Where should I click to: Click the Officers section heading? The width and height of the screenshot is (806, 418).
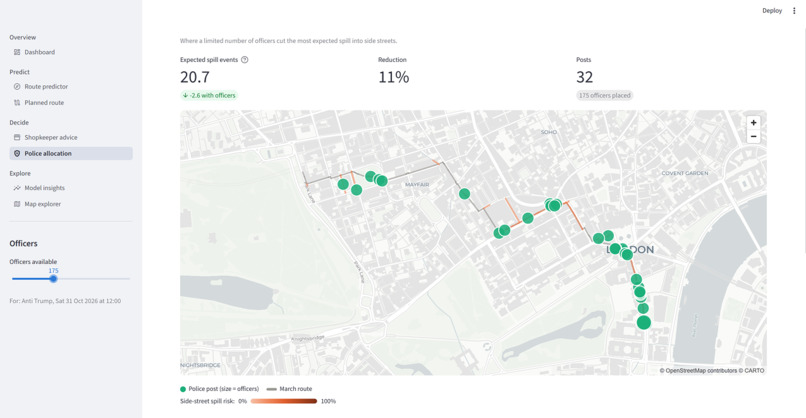(x=23, y=243)
